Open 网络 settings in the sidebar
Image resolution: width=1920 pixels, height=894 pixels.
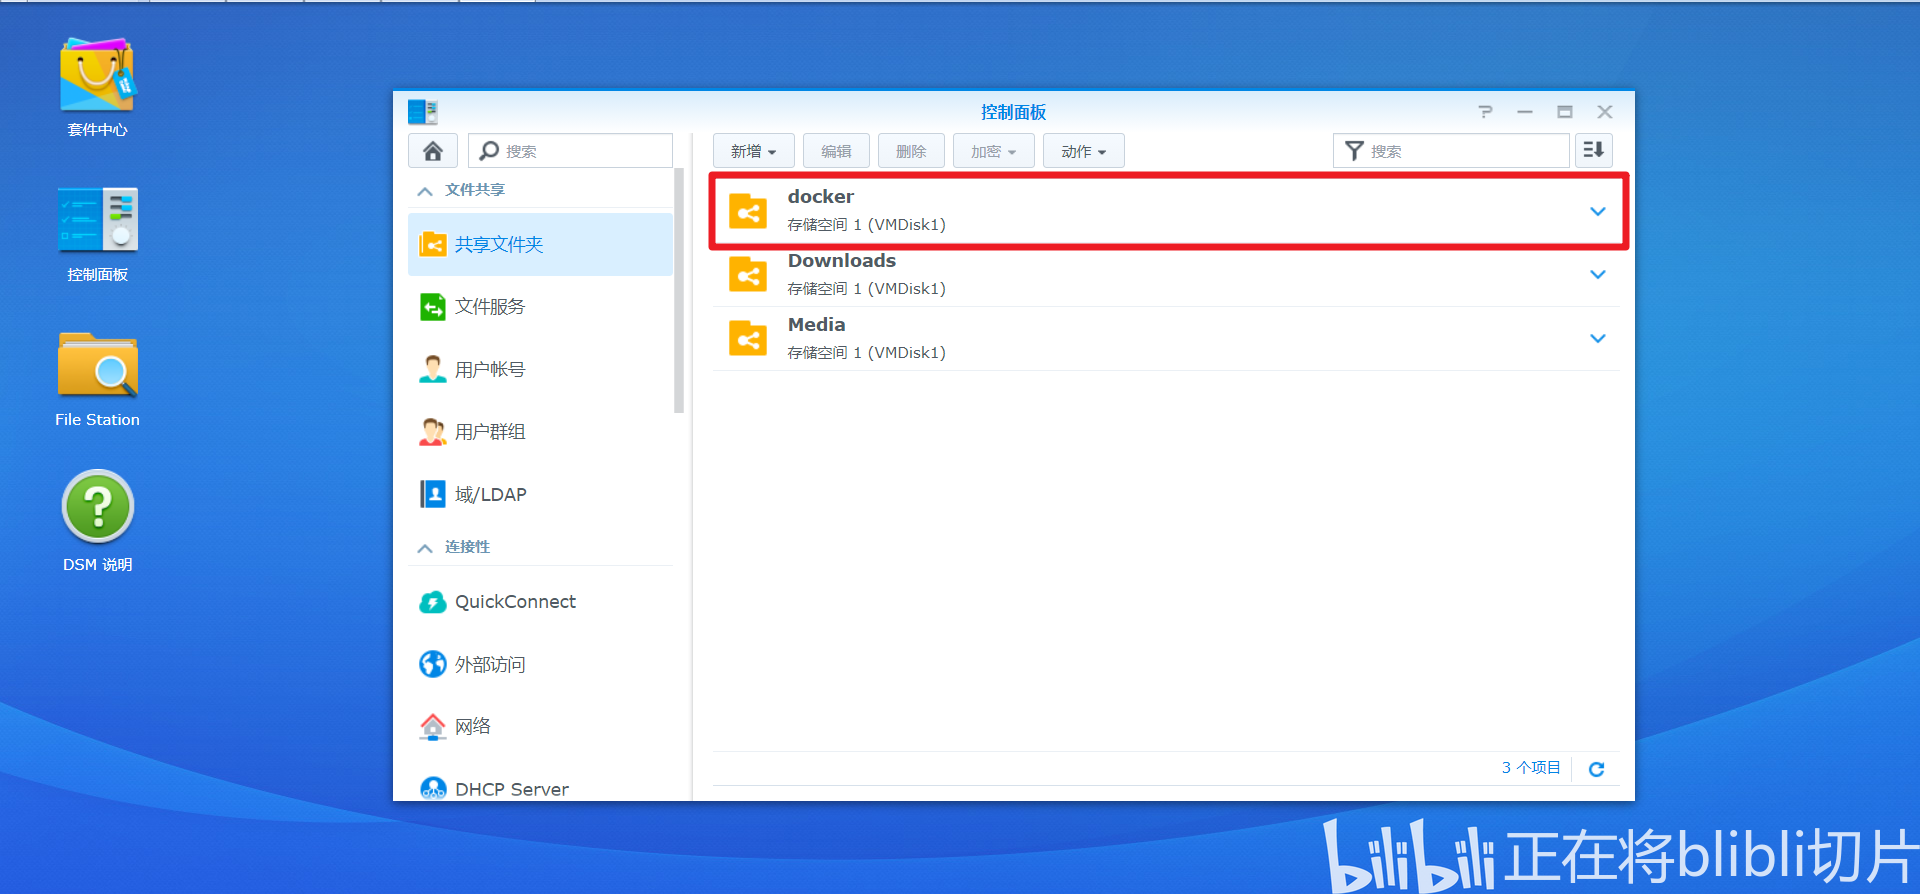[x=540, y=727]
